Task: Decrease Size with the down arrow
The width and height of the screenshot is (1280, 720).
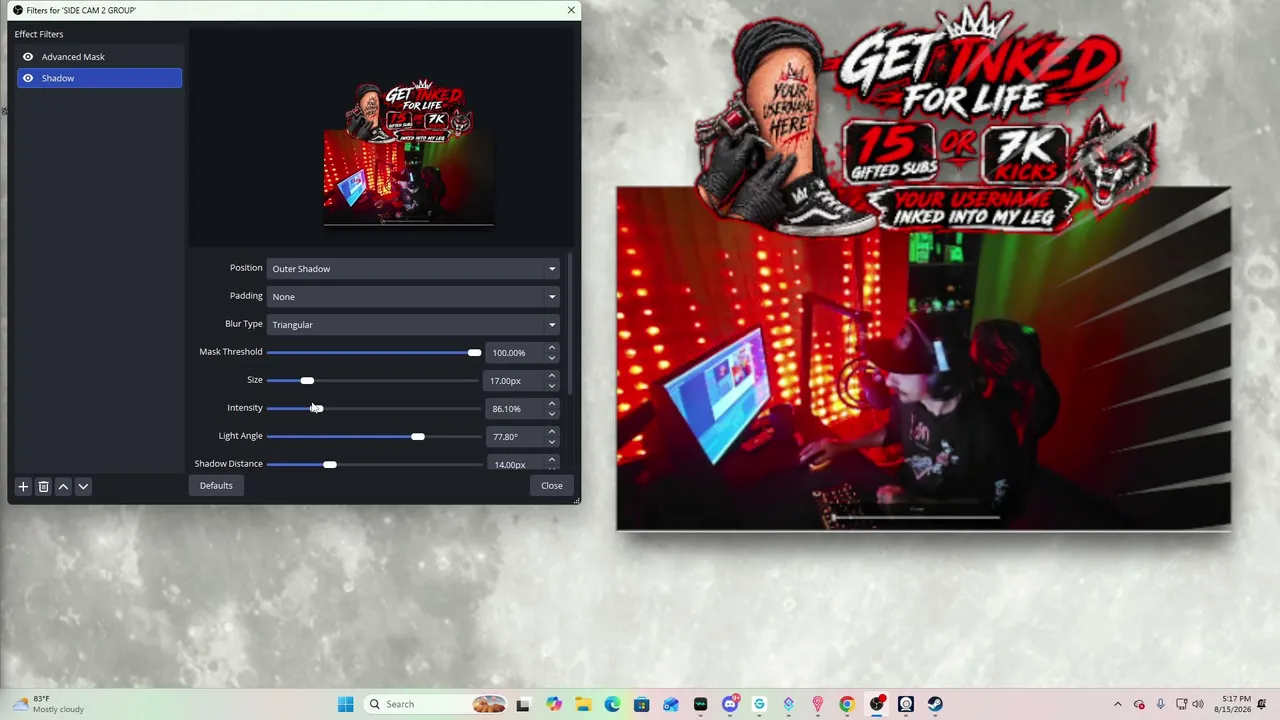Action: (552, 386)
